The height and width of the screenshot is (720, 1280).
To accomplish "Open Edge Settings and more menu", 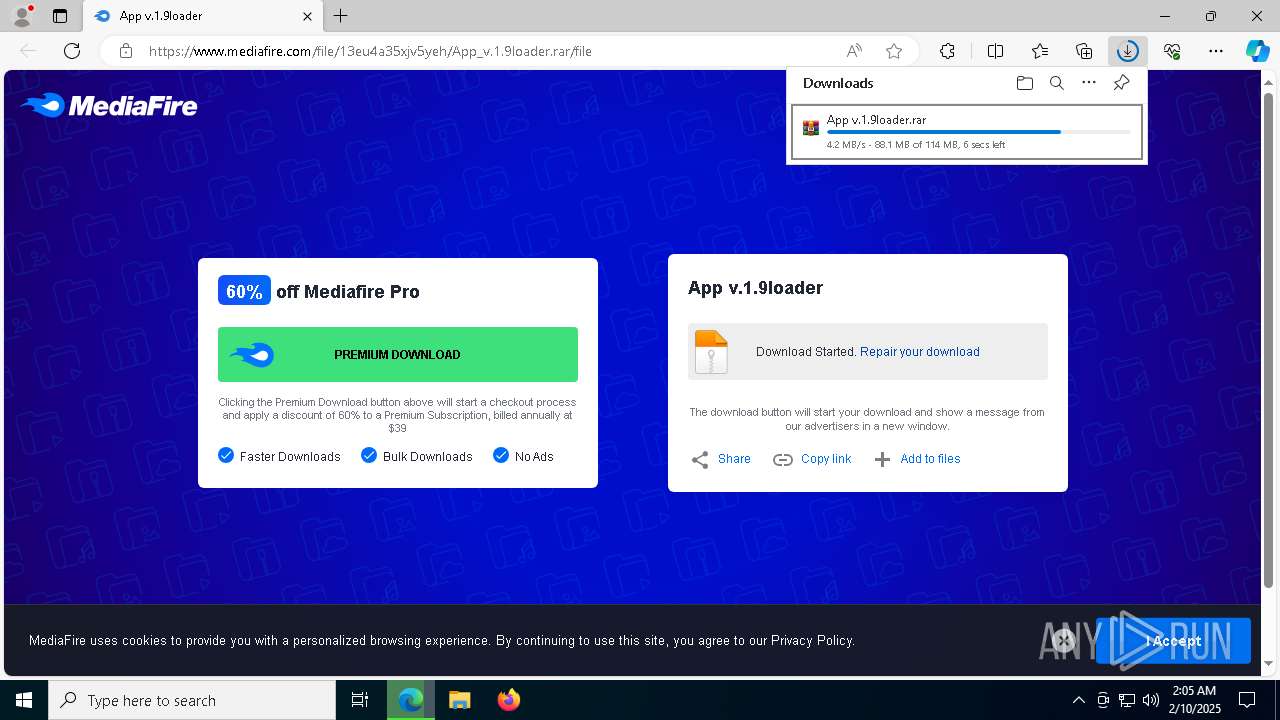I will pos(1216,51).
